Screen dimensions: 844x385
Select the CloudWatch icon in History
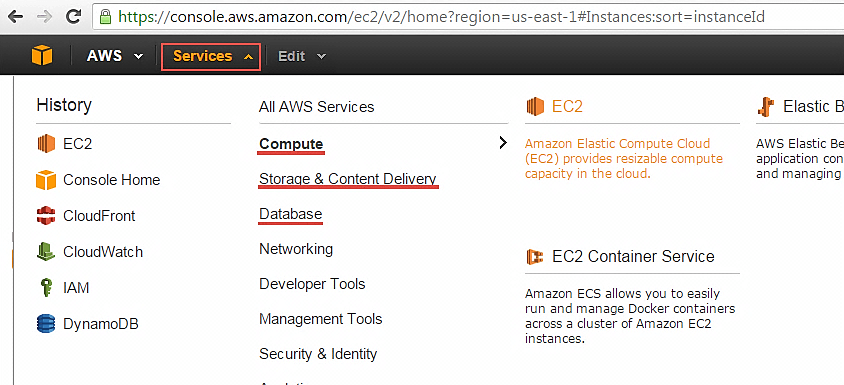pyautogui.click(x=46, y=252)
